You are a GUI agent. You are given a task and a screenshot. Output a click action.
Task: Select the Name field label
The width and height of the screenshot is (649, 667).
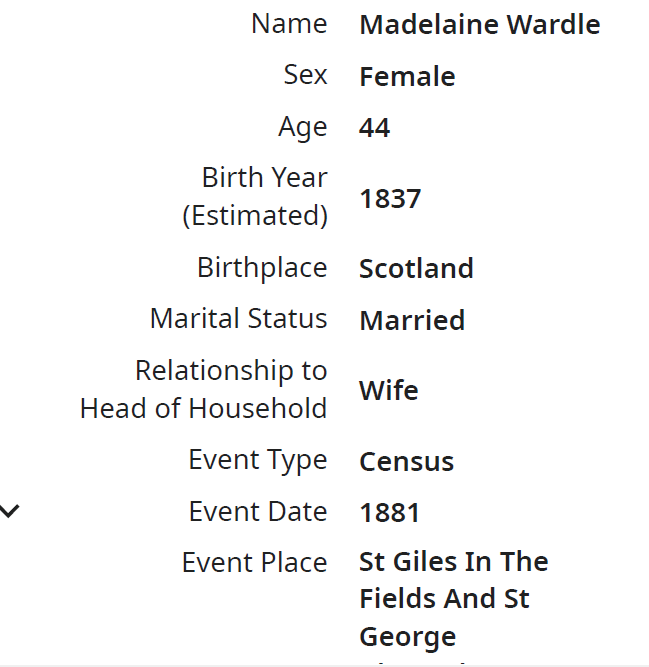[289, 24]
